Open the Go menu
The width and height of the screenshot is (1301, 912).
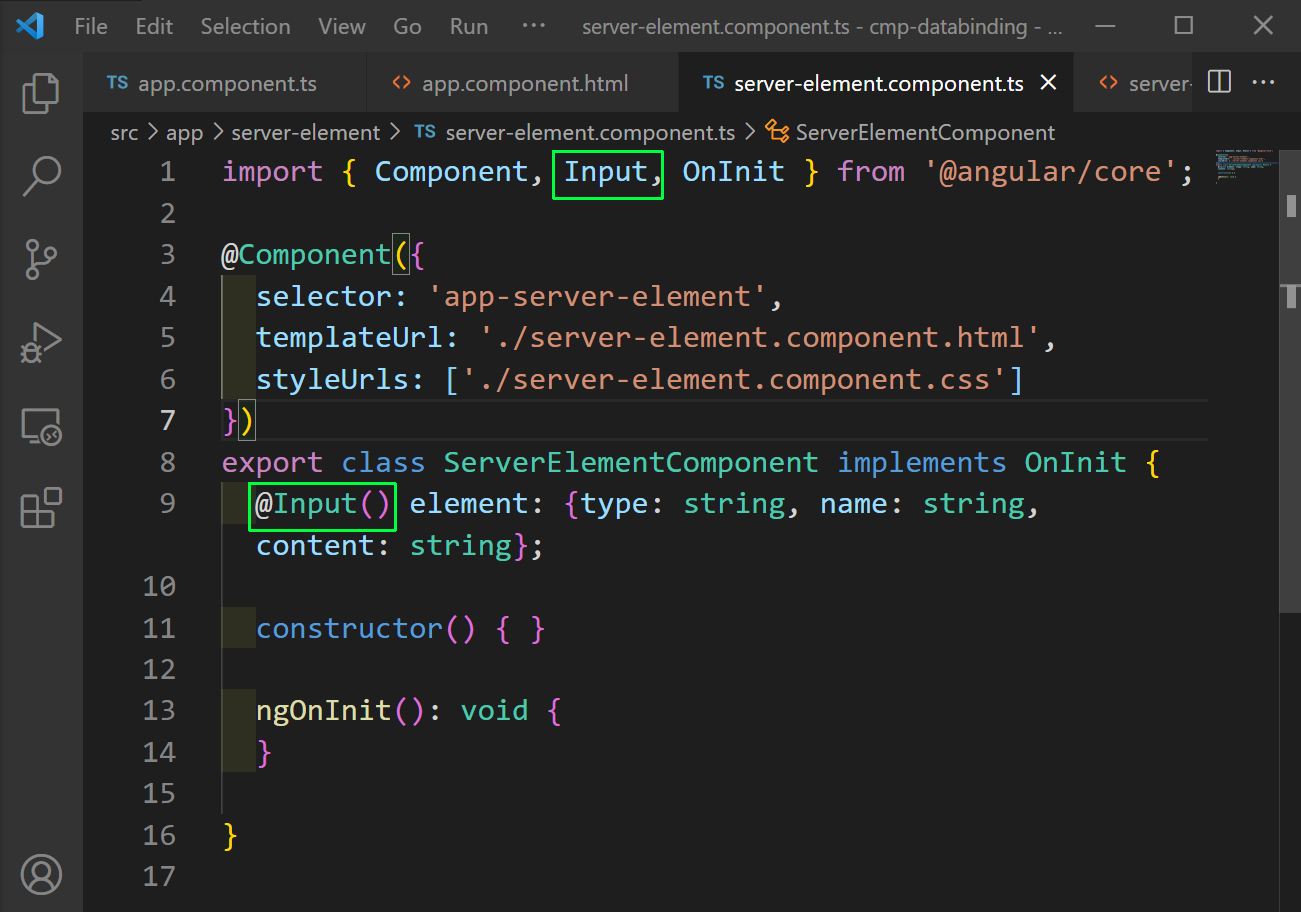tap(407, 26)
